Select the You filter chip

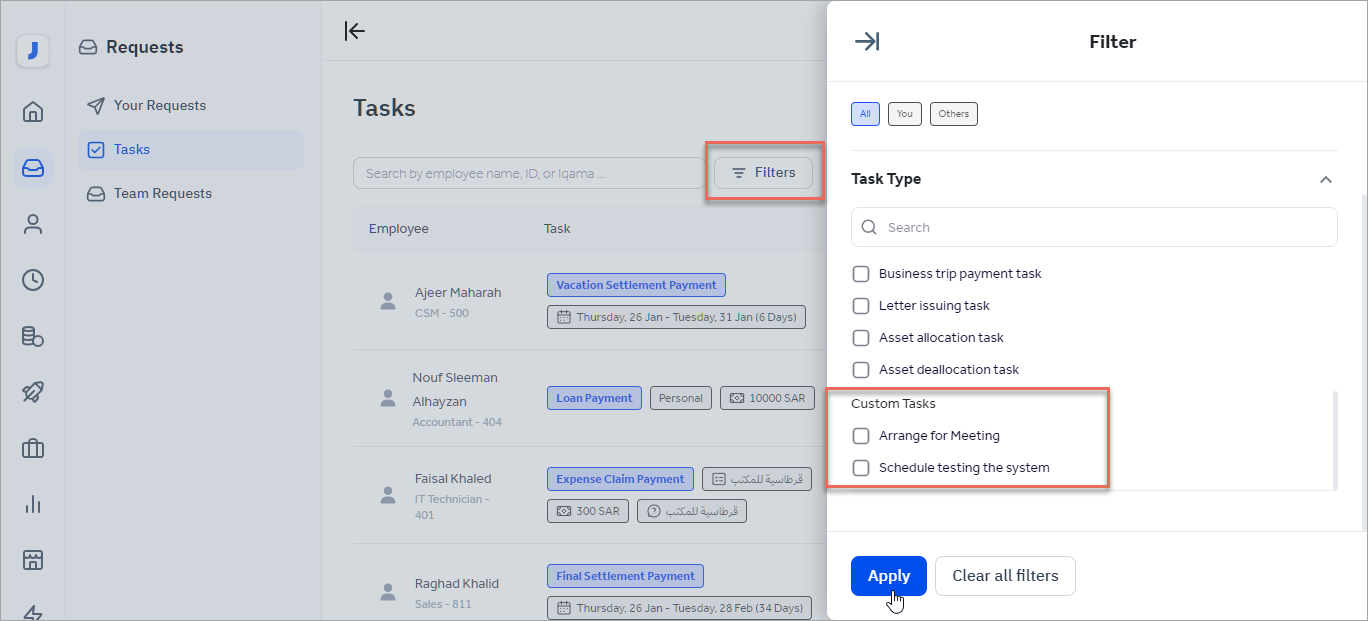(x=904, y=114)
